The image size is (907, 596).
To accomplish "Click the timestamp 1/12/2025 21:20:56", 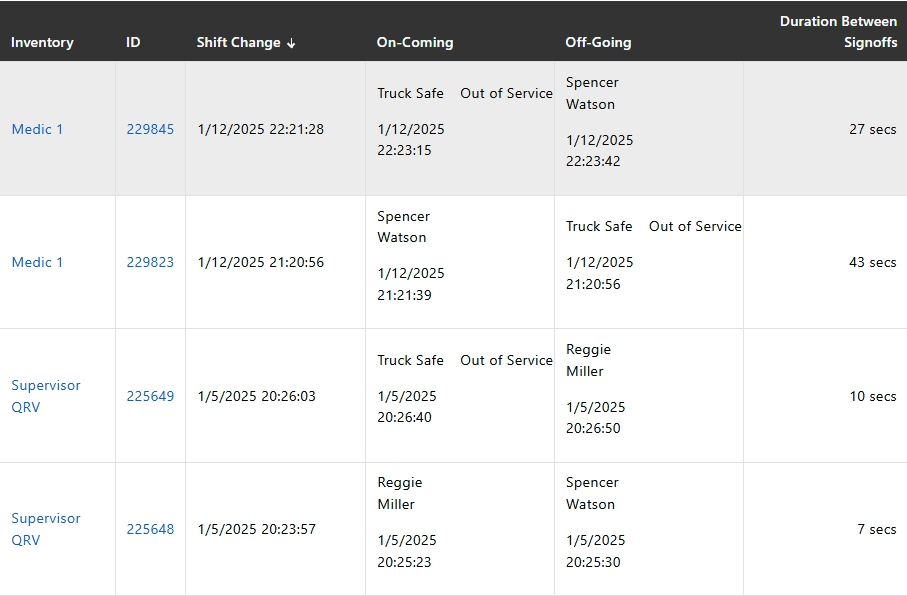I will click(x=260, y=262).
